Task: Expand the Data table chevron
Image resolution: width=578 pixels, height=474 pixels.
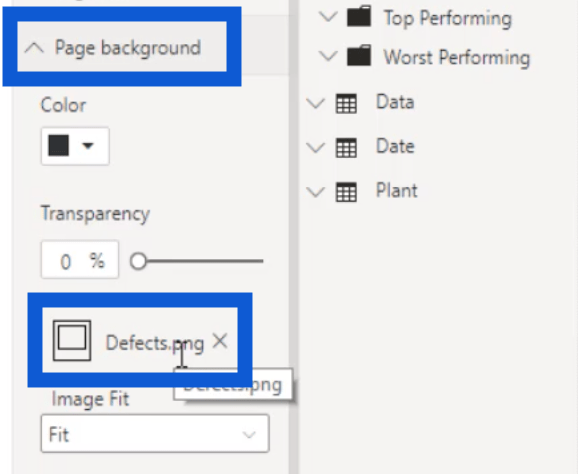Action: 316,103
